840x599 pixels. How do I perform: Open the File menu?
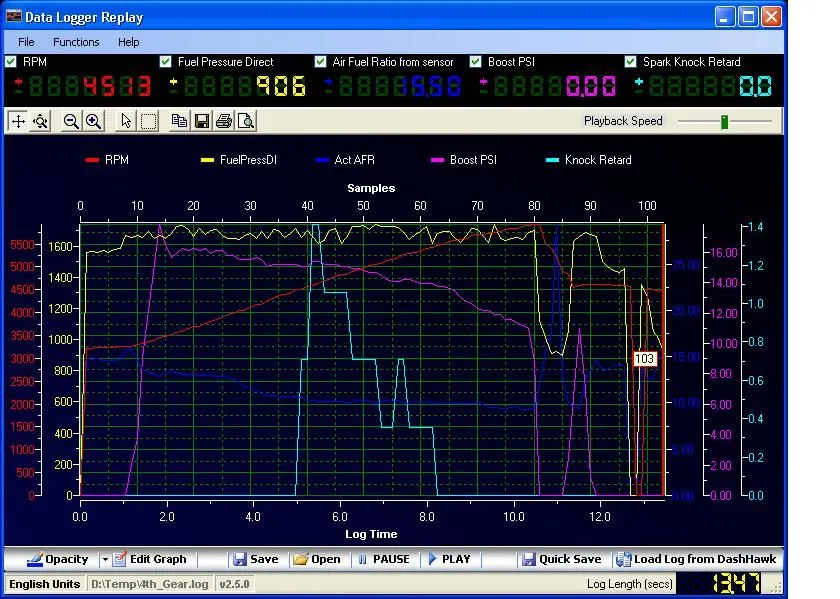tap(26, 42)
